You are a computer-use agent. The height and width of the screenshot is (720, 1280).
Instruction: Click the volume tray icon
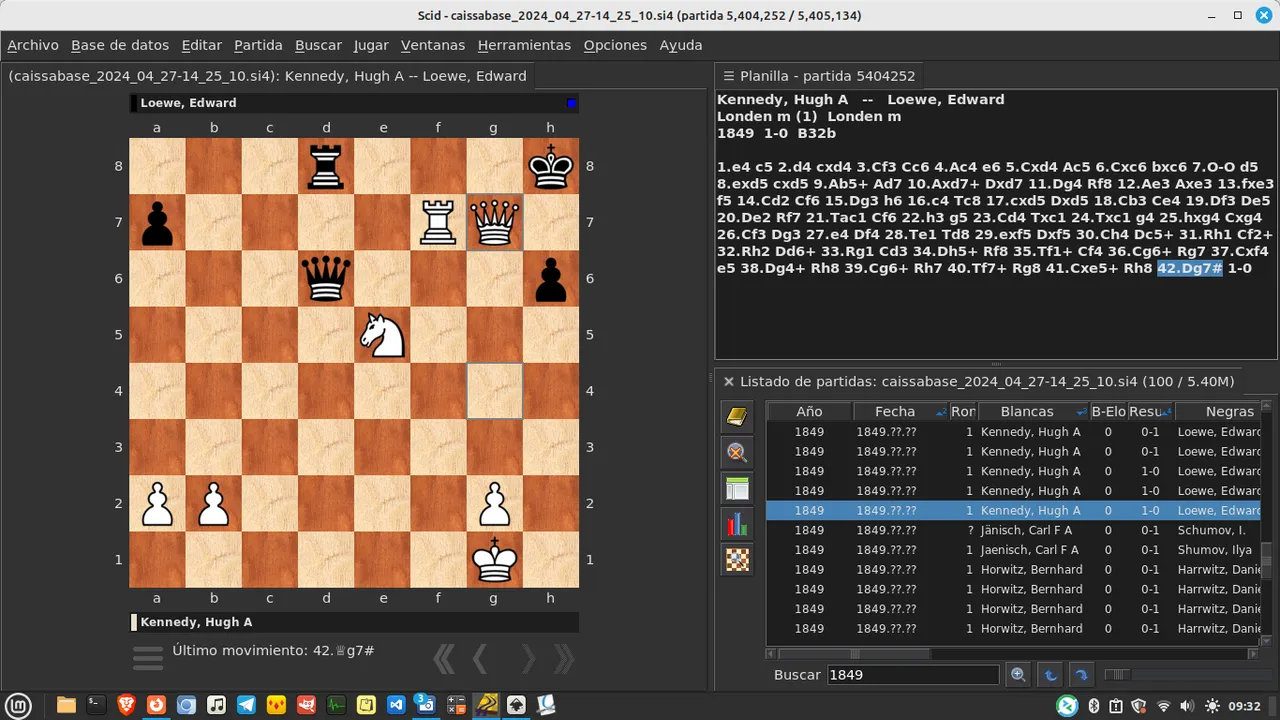click(1186, 706)
